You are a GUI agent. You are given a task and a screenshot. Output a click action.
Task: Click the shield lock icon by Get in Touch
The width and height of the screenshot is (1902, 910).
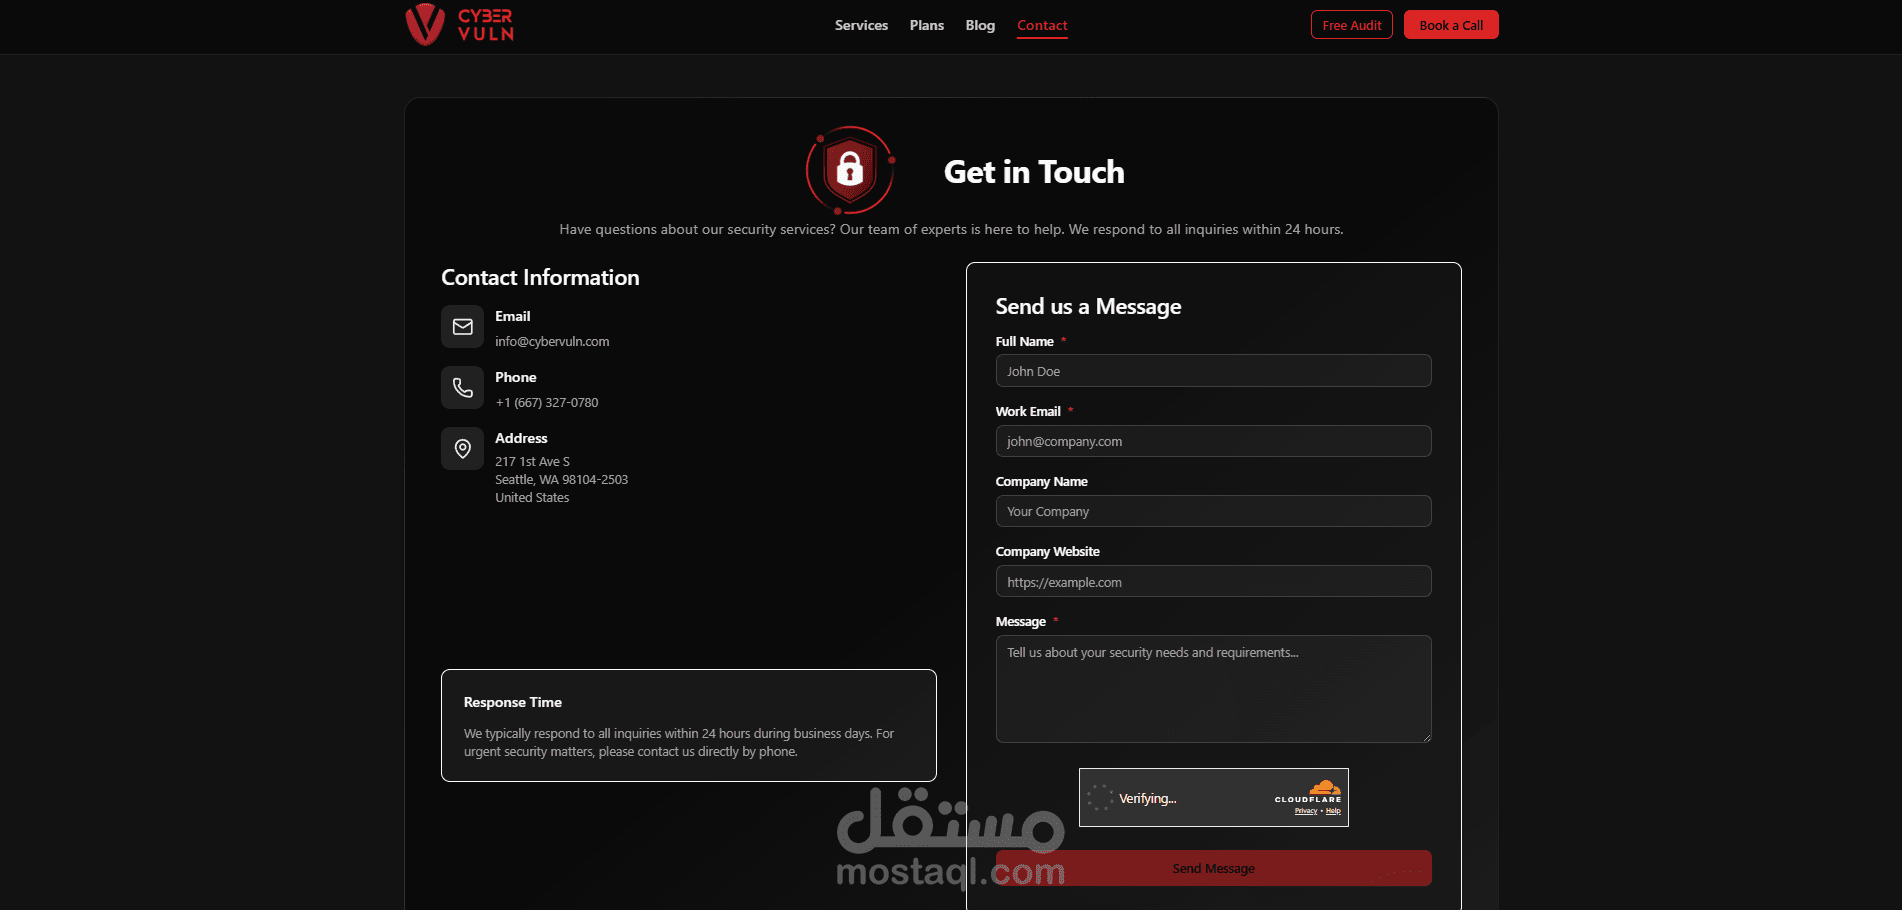[x=850, y=170]
